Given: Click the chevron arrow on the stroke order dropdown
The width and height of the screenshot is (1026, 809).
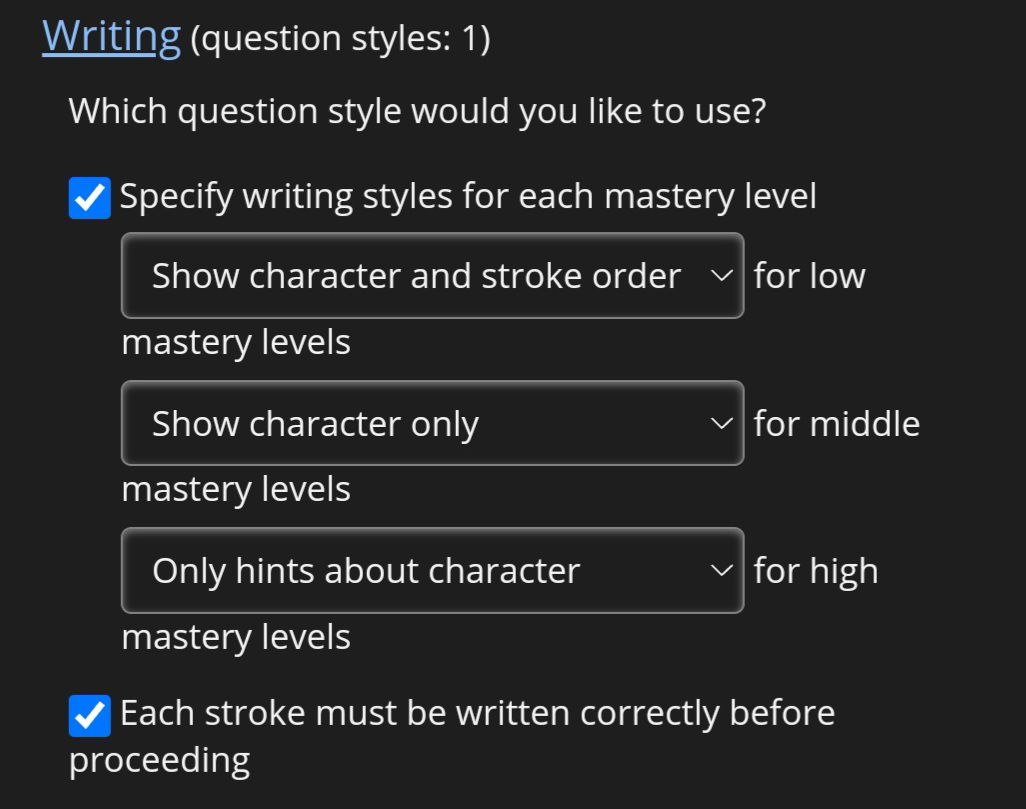Looking at the screenshot, I should click(720, 276).
